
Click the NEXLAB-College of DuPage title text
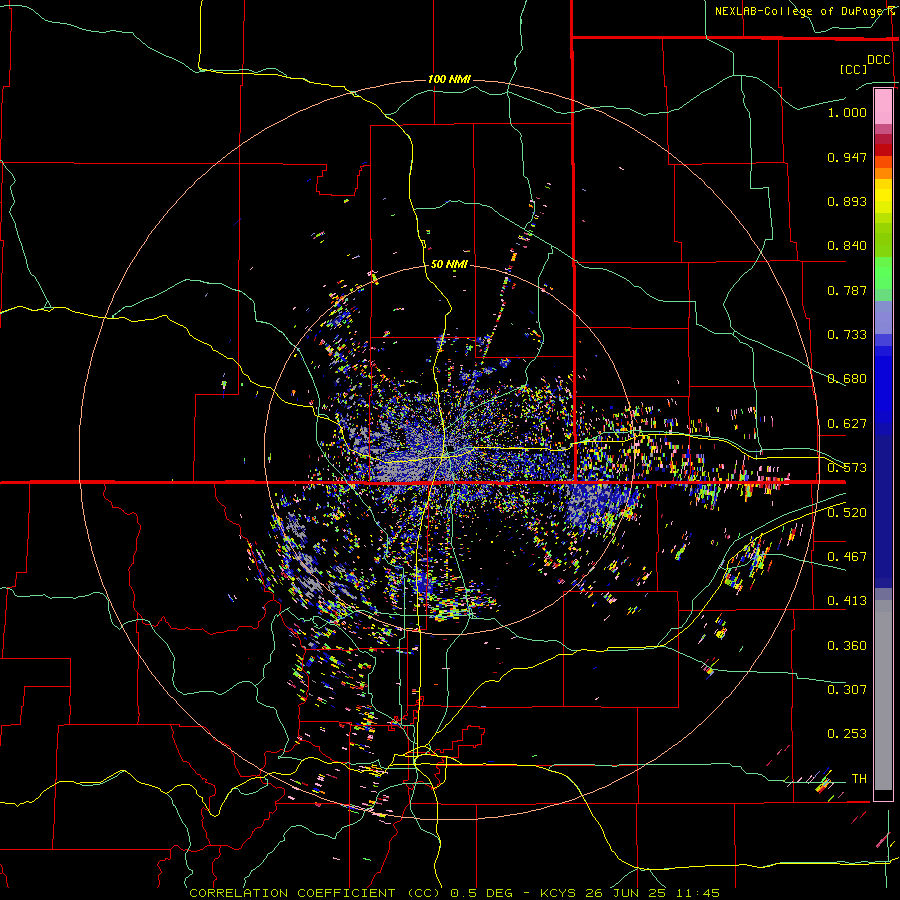click(802, 11)
